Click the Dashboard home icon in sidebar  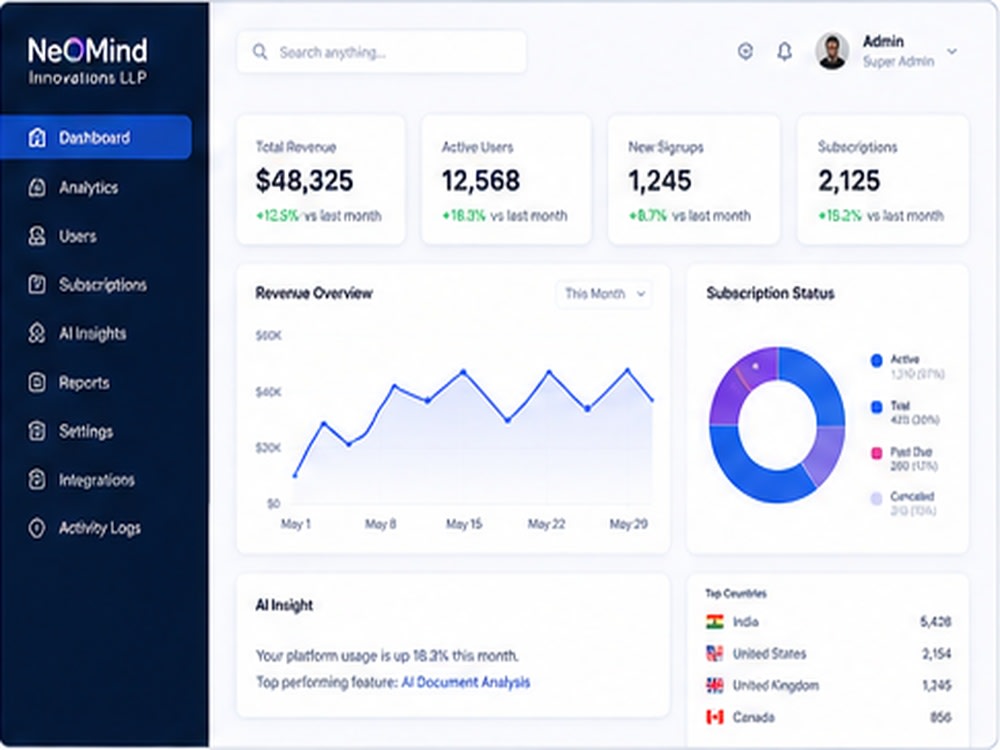37,137
